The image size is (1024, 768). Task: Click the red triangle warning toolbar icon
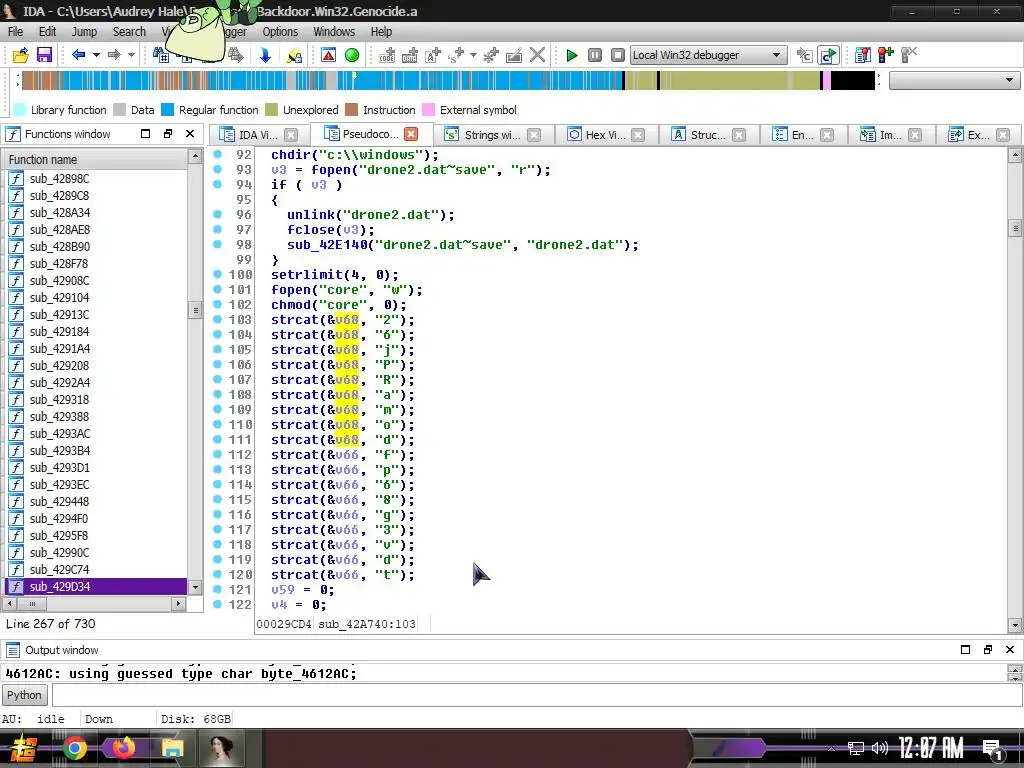[x=328, y=55]
